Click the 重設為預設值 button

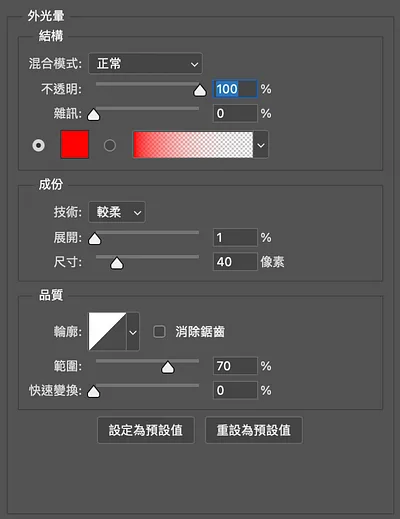[254, 430]
